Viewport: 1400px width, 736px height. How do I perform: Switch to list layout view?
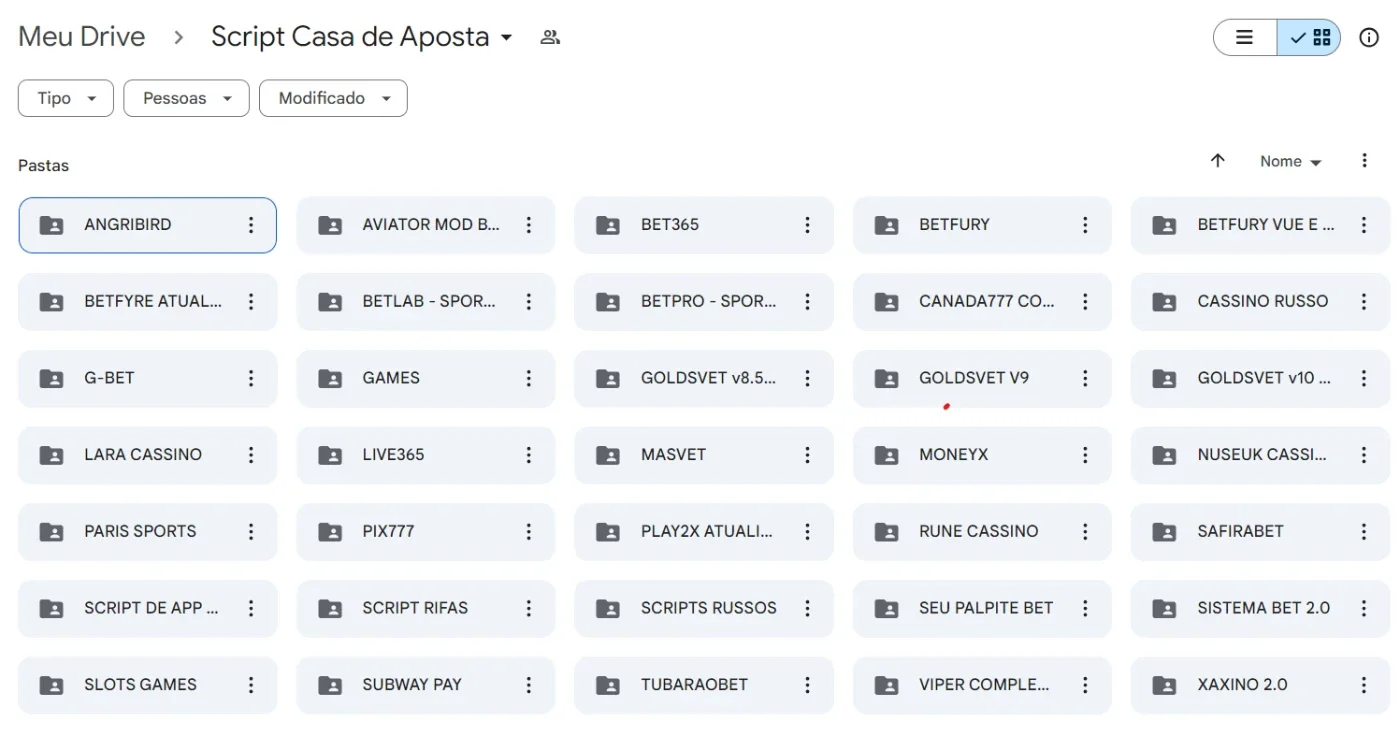(x=1245, y=38)
